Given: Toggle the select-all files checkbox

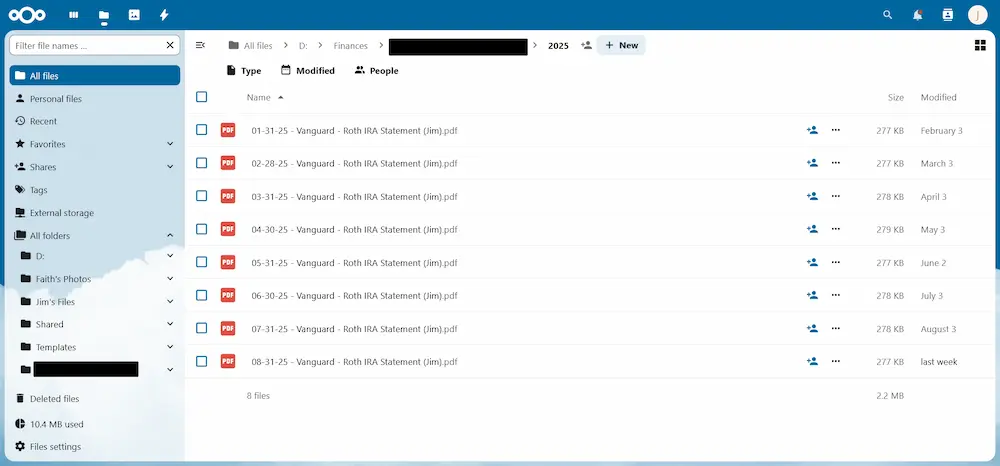Looking at the screenshot, I should 202,97.
